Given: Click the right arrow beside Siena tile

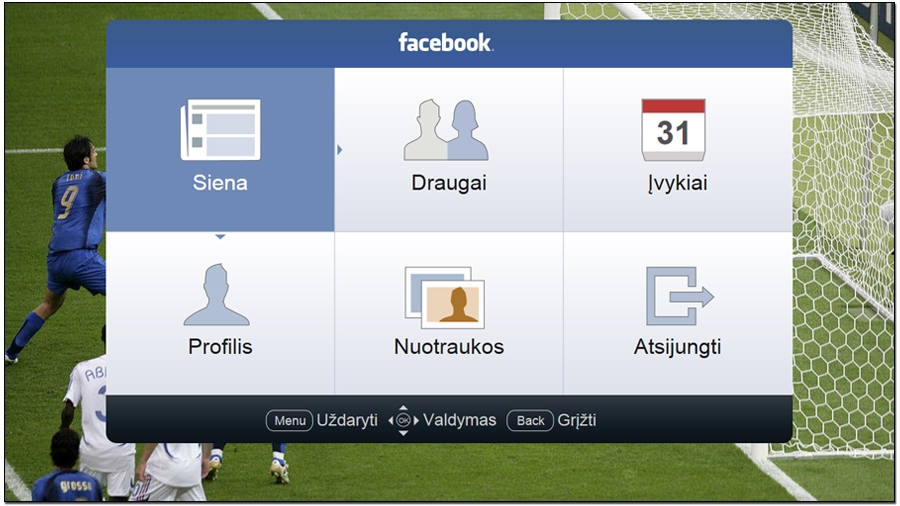Looking at the screenshot, I should coord(340,150).
